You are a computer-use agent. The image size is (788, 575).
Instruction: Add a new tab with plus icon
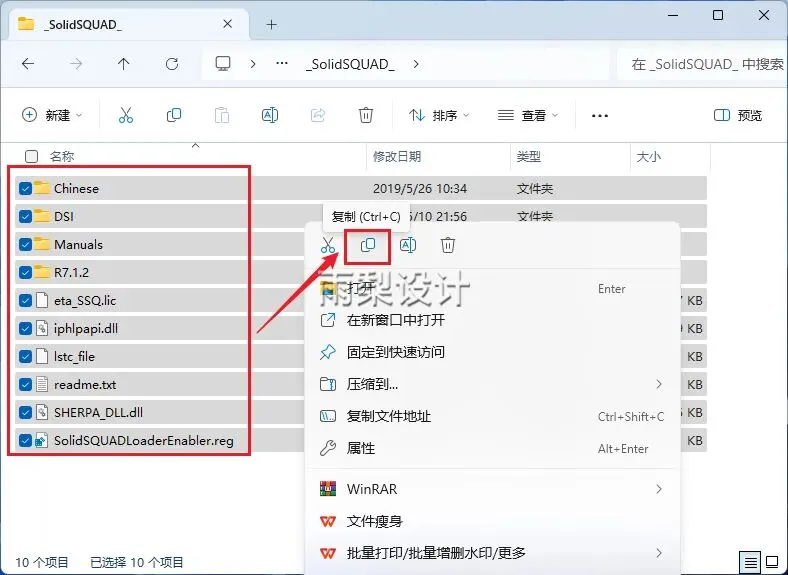tap(271, 24)
